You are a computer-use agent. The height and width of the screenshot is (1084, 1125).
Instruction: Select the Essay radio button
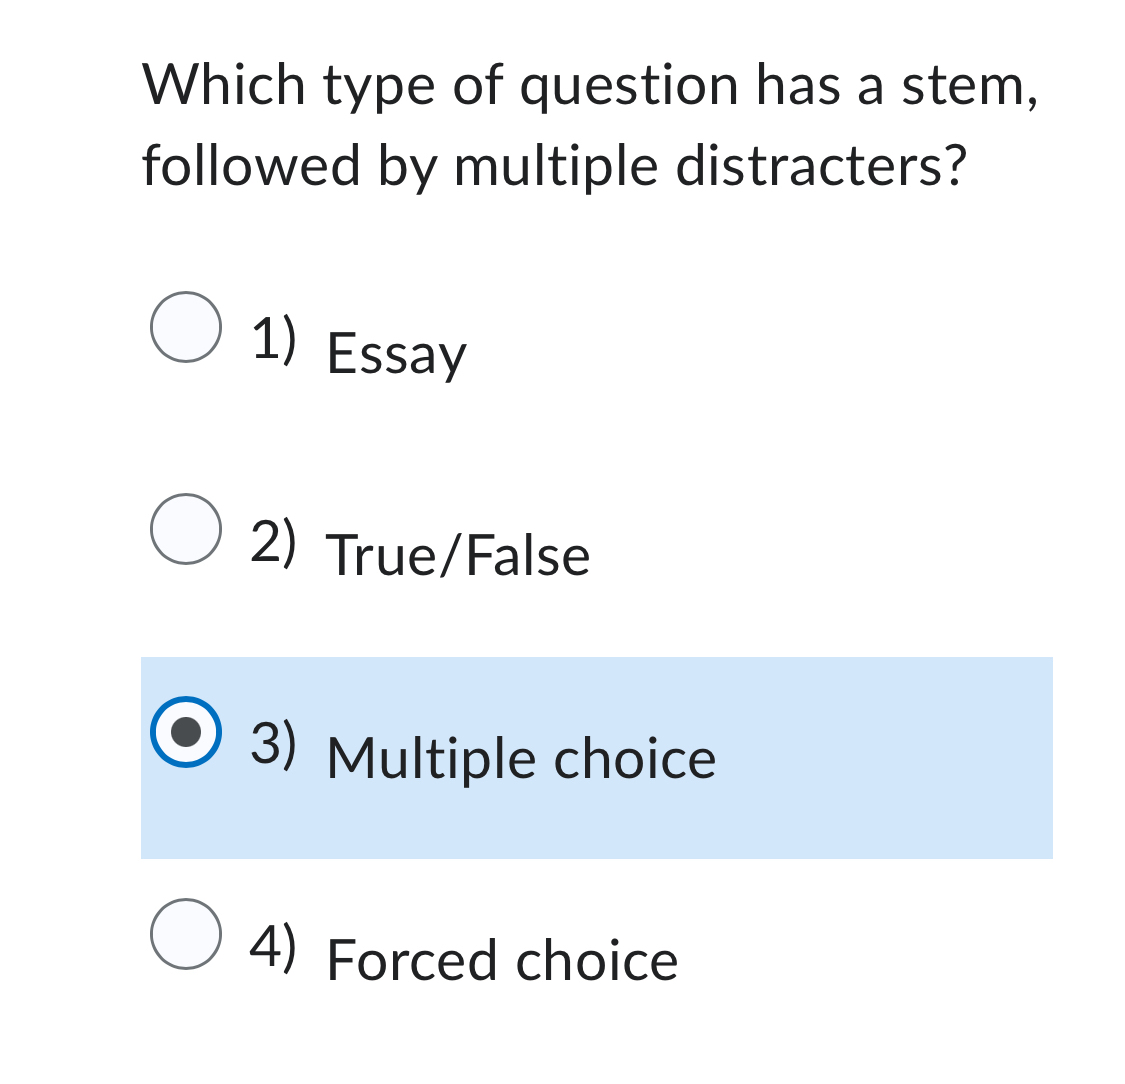coord(185,324)
